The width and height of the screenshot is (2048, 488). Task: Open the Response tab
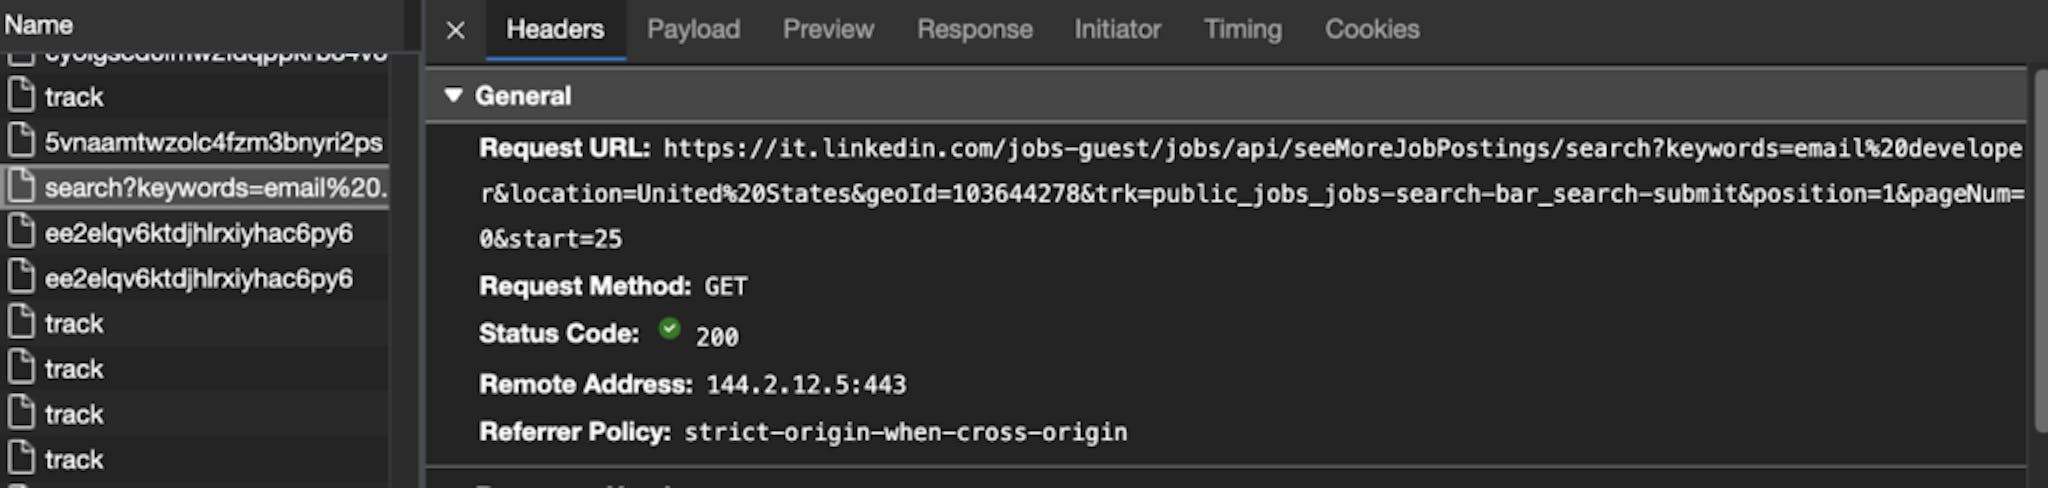tap(974, 29)
